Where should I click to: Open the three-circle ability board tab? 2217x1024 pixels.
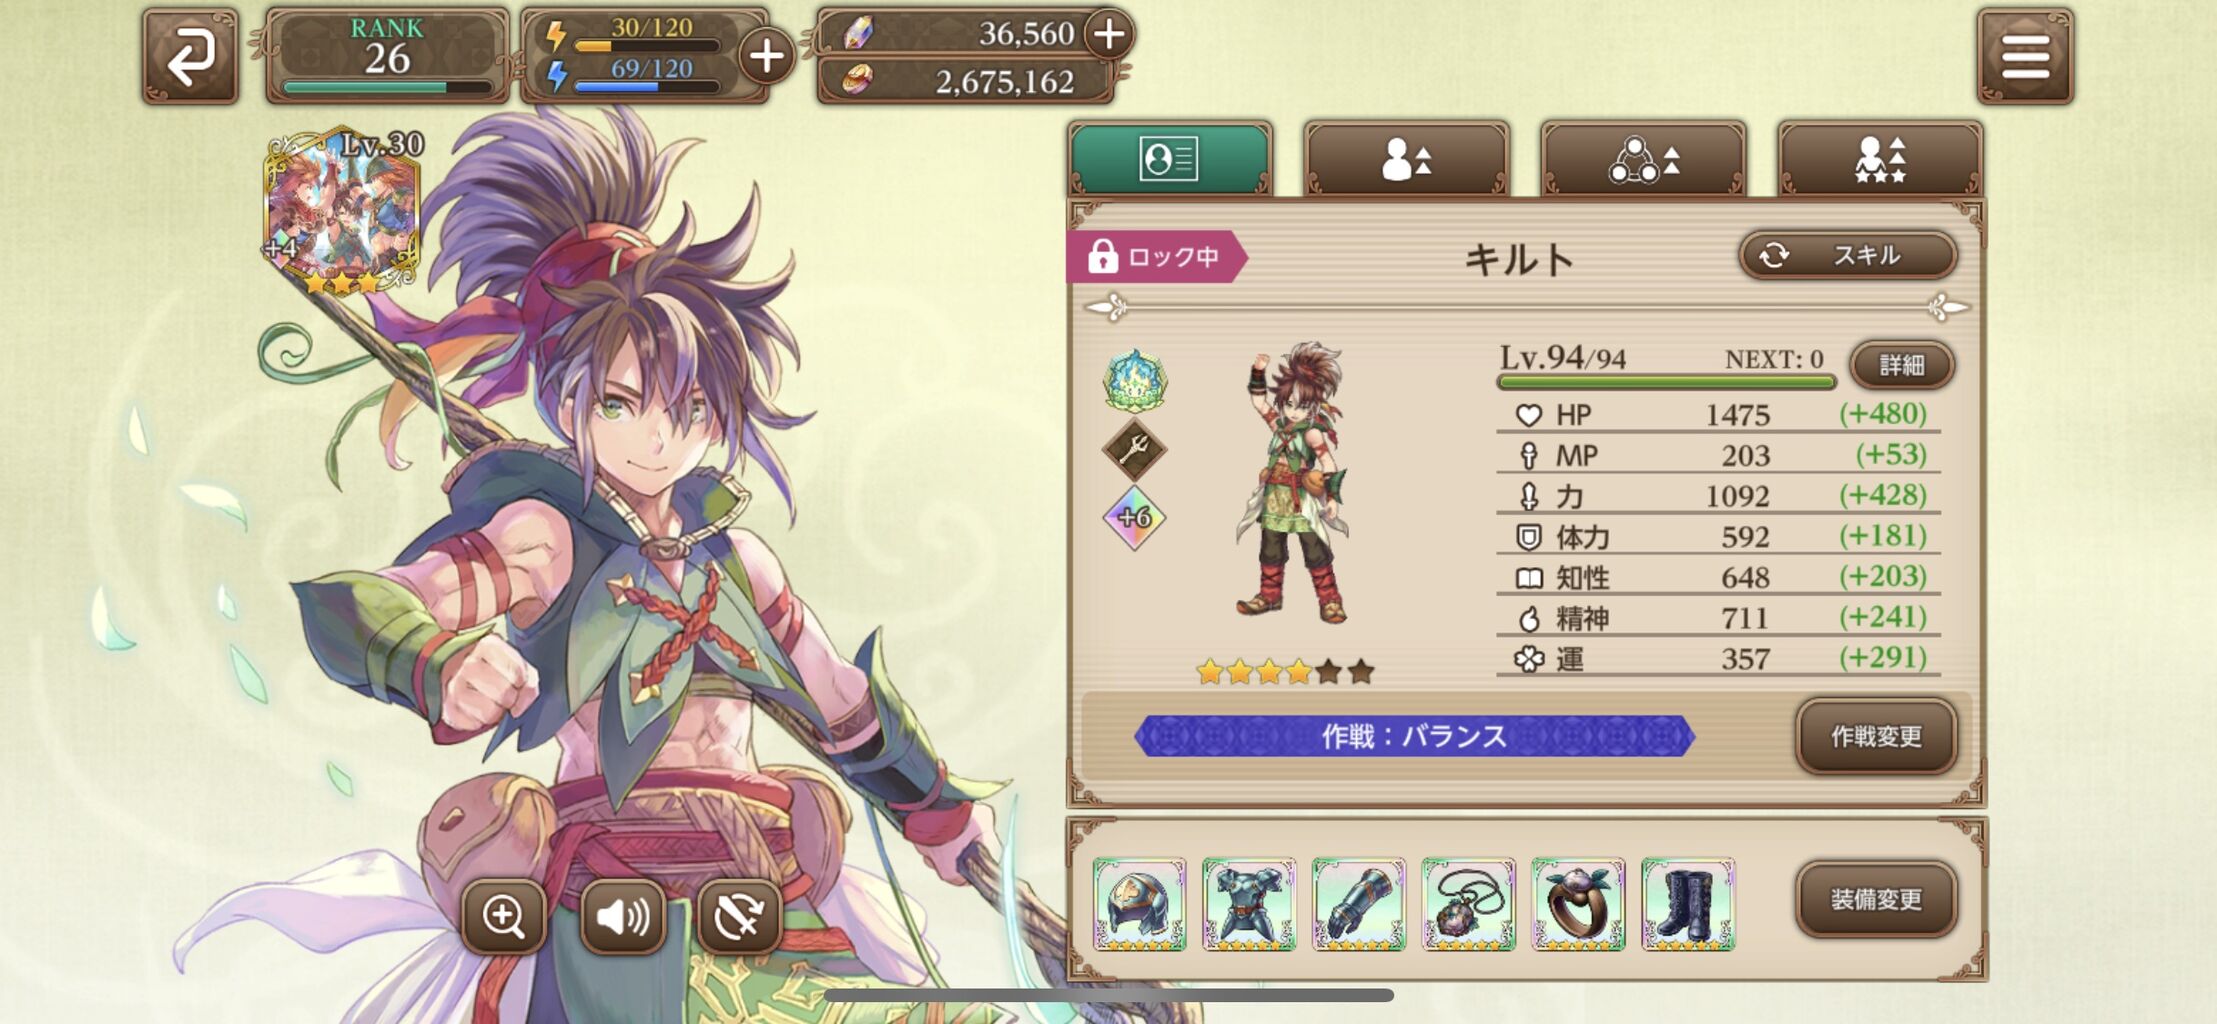click(x=1643, y=159)
